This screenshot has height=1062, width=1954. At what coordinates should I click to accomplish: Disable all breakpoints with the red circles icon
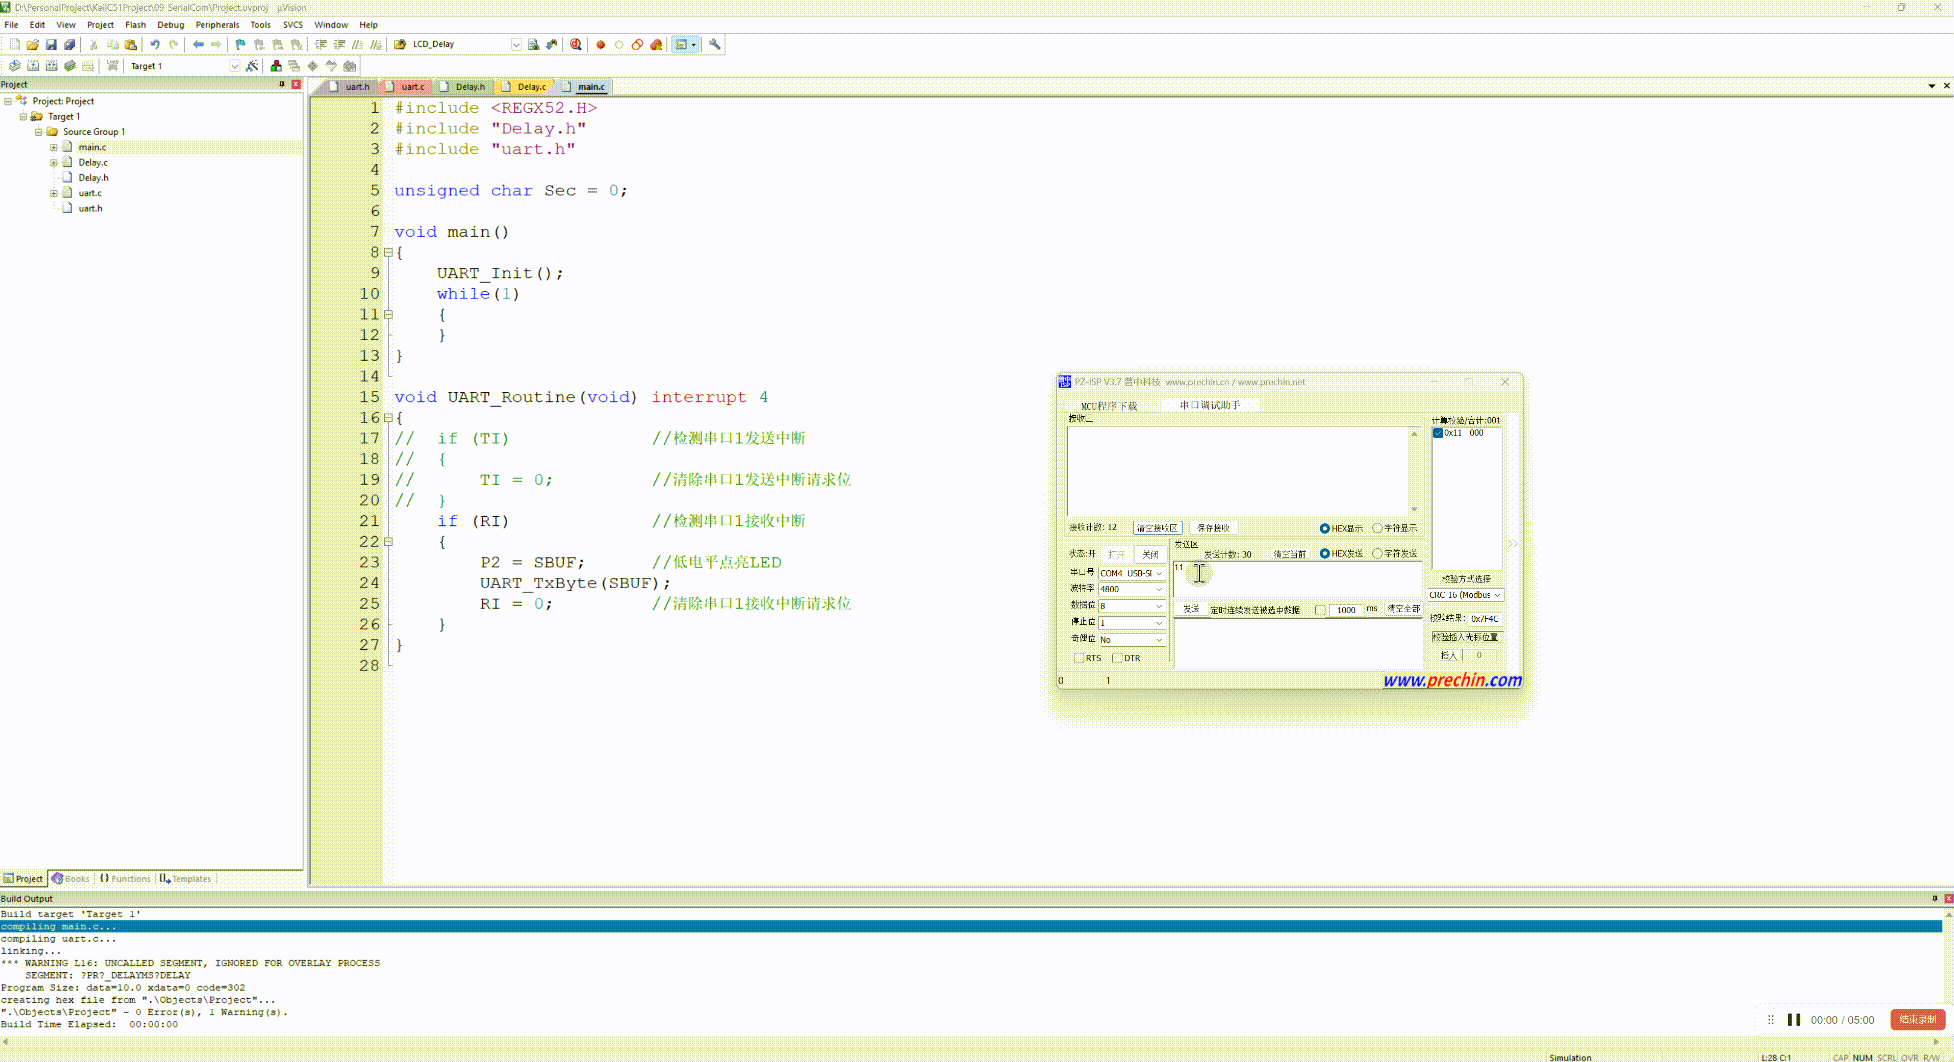pyautogui.click(x=637, y=44)
